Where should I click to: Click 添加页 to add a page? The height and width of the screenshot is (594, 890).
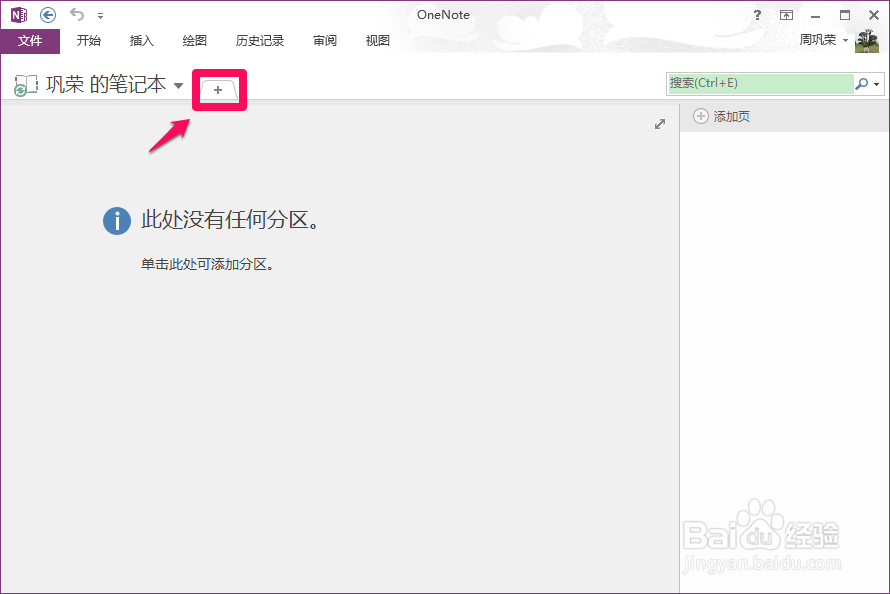(732, 116)
